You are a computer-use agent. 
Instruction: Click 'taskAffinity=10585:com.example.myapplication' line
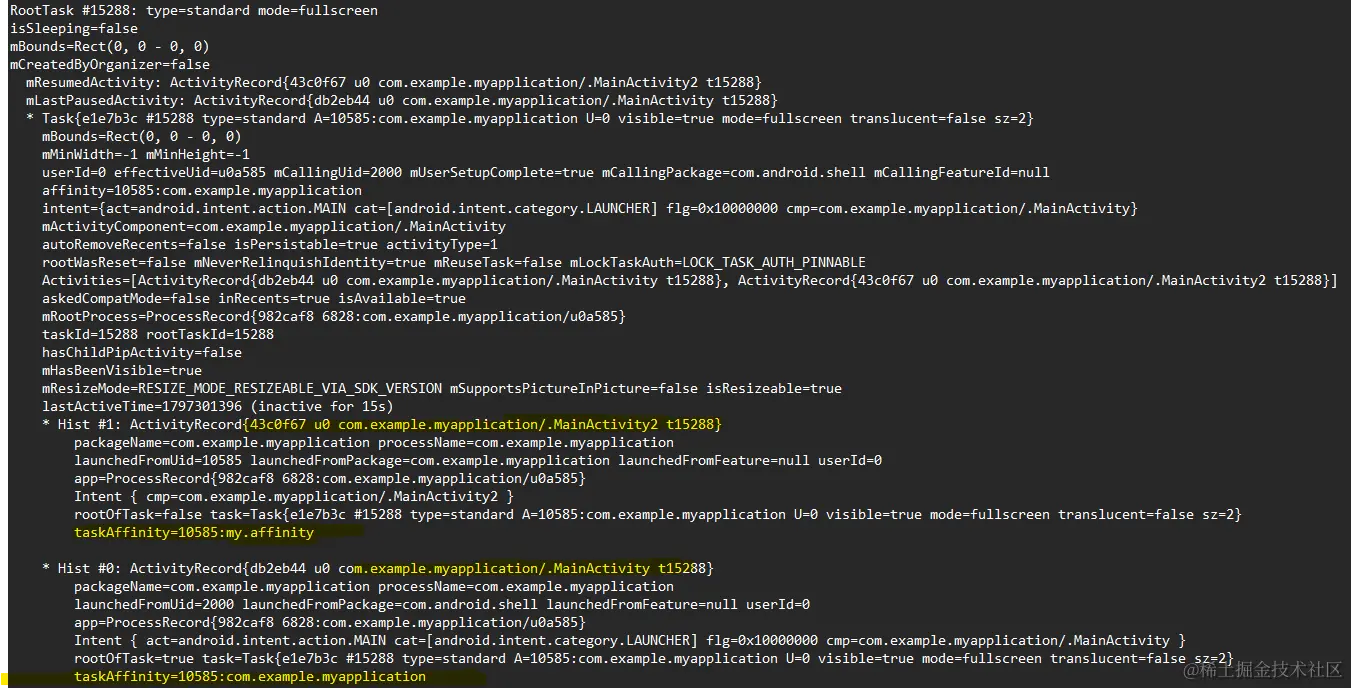(250, 677)
